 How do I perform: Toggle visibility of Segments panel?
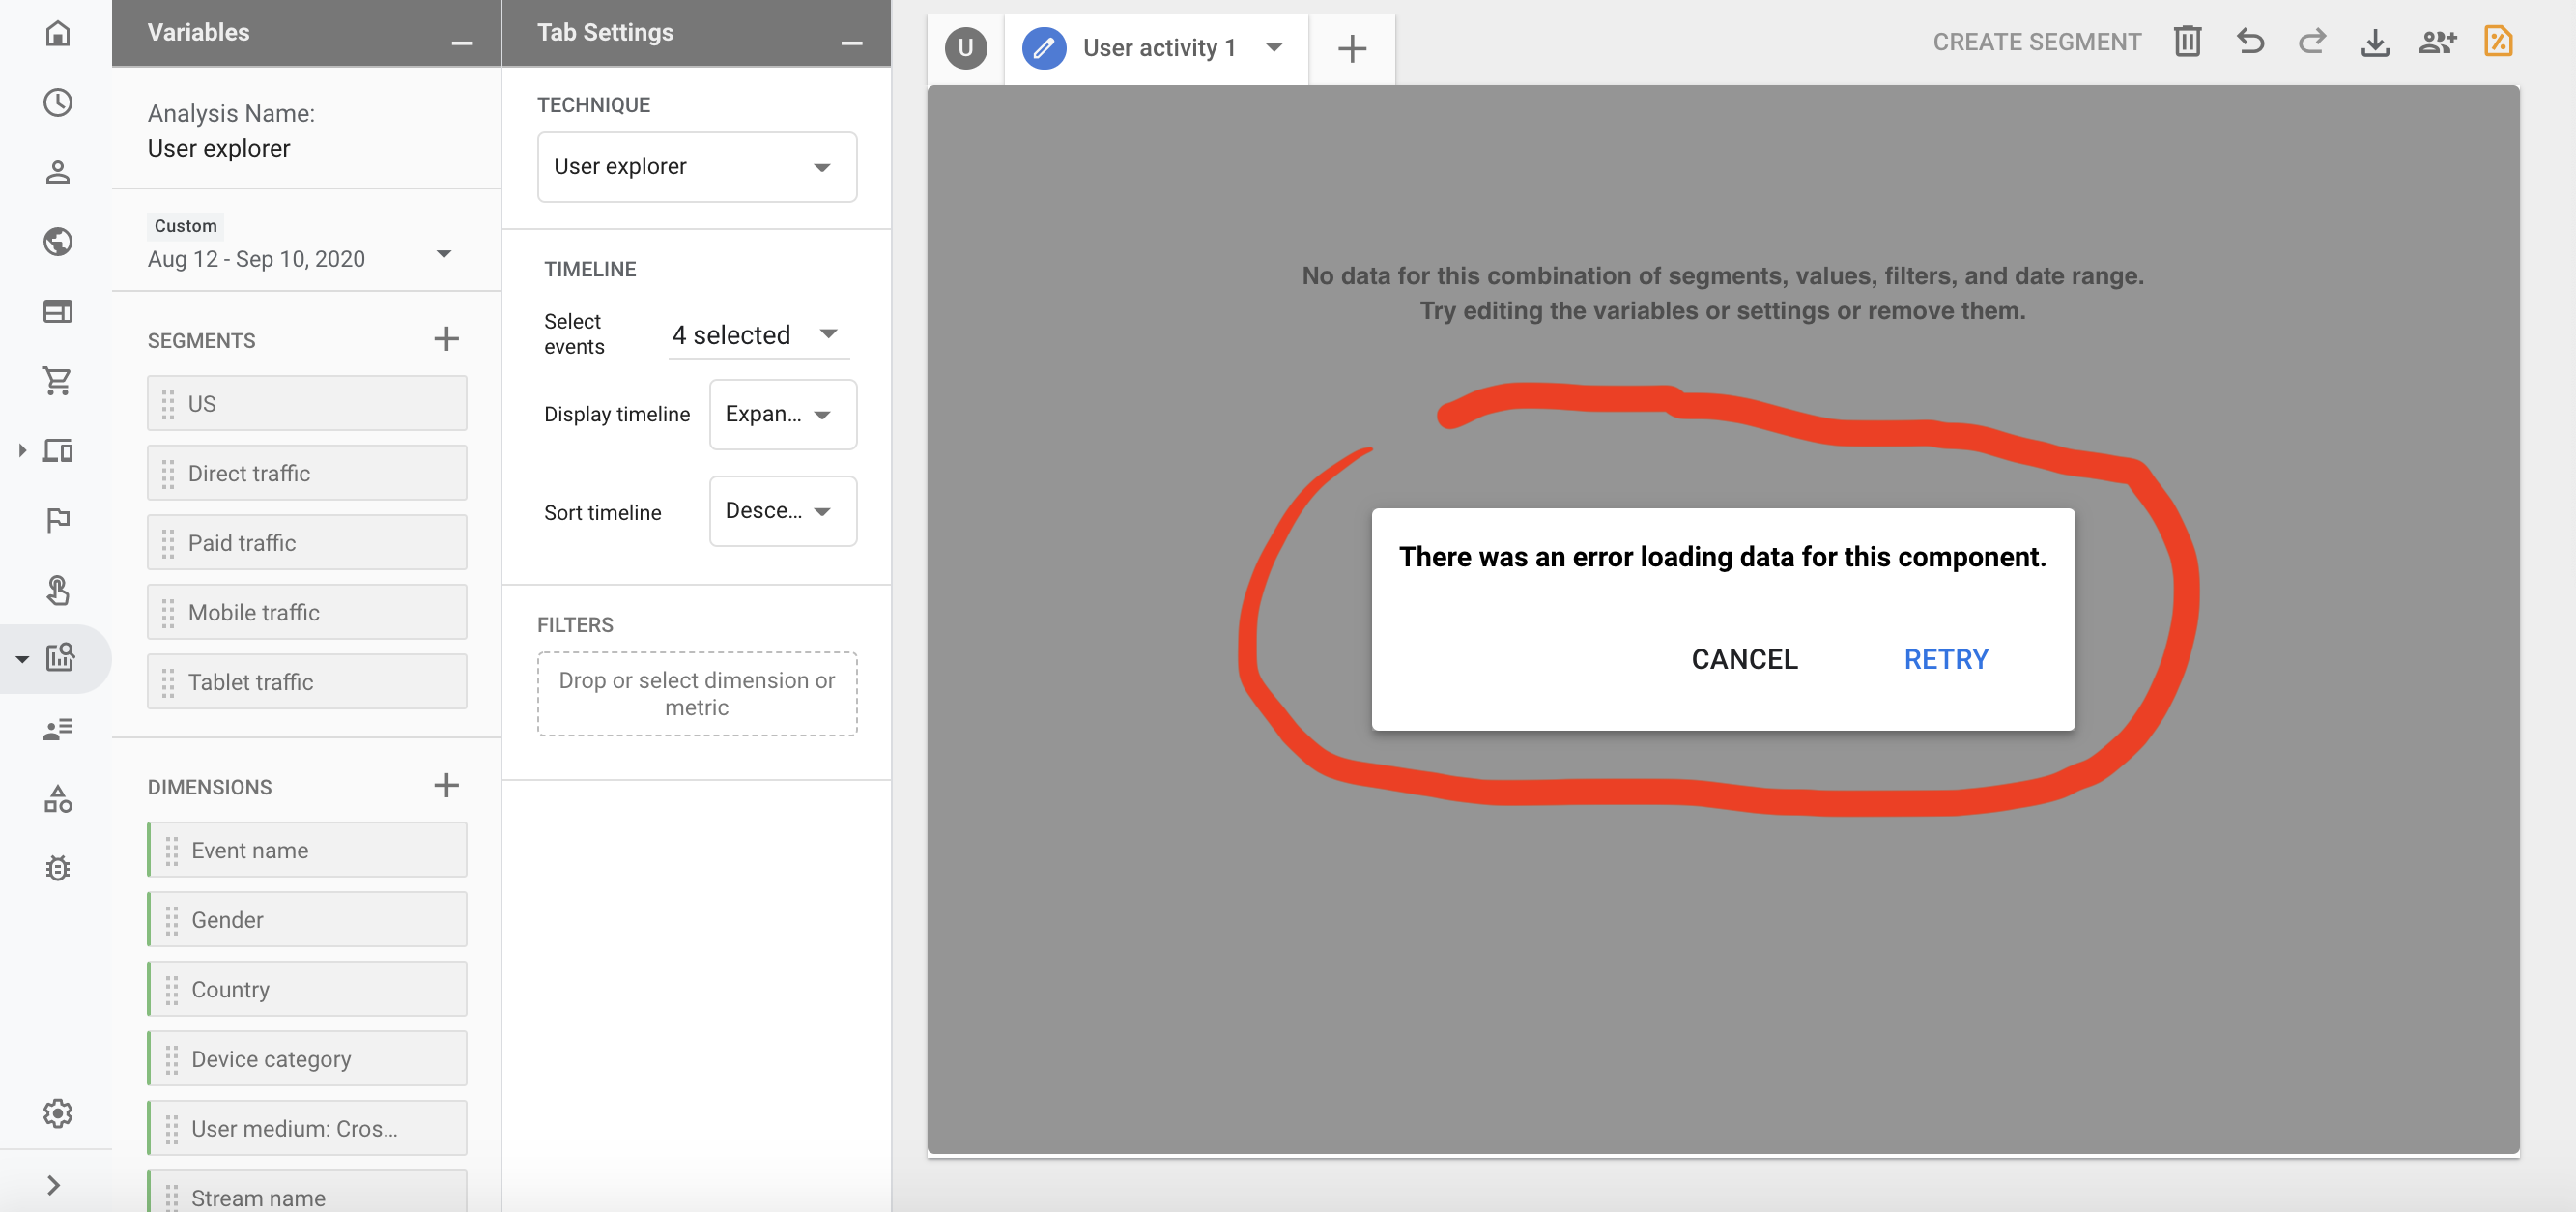(x=200, y=340)
